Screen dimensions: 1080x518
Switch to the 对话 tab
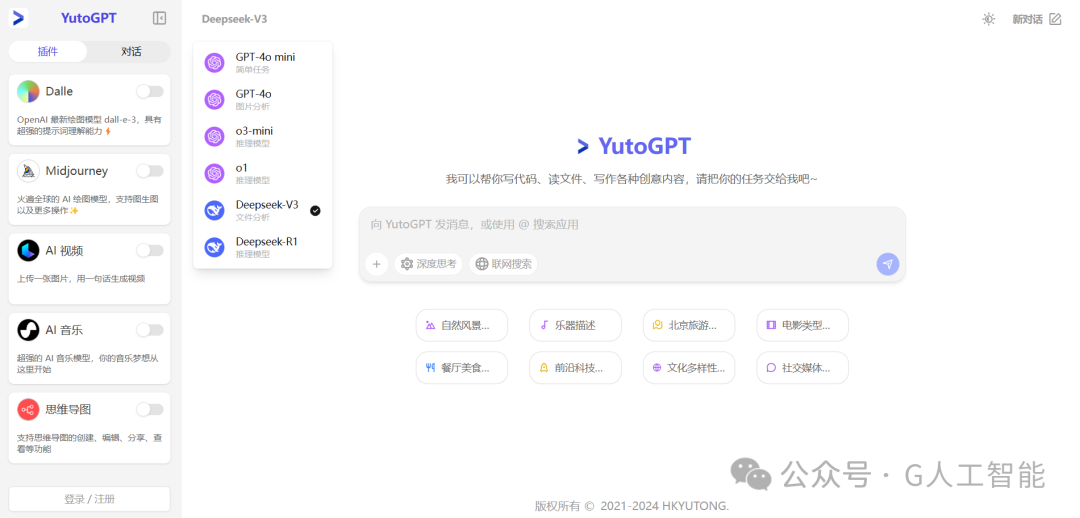[131, 52]
